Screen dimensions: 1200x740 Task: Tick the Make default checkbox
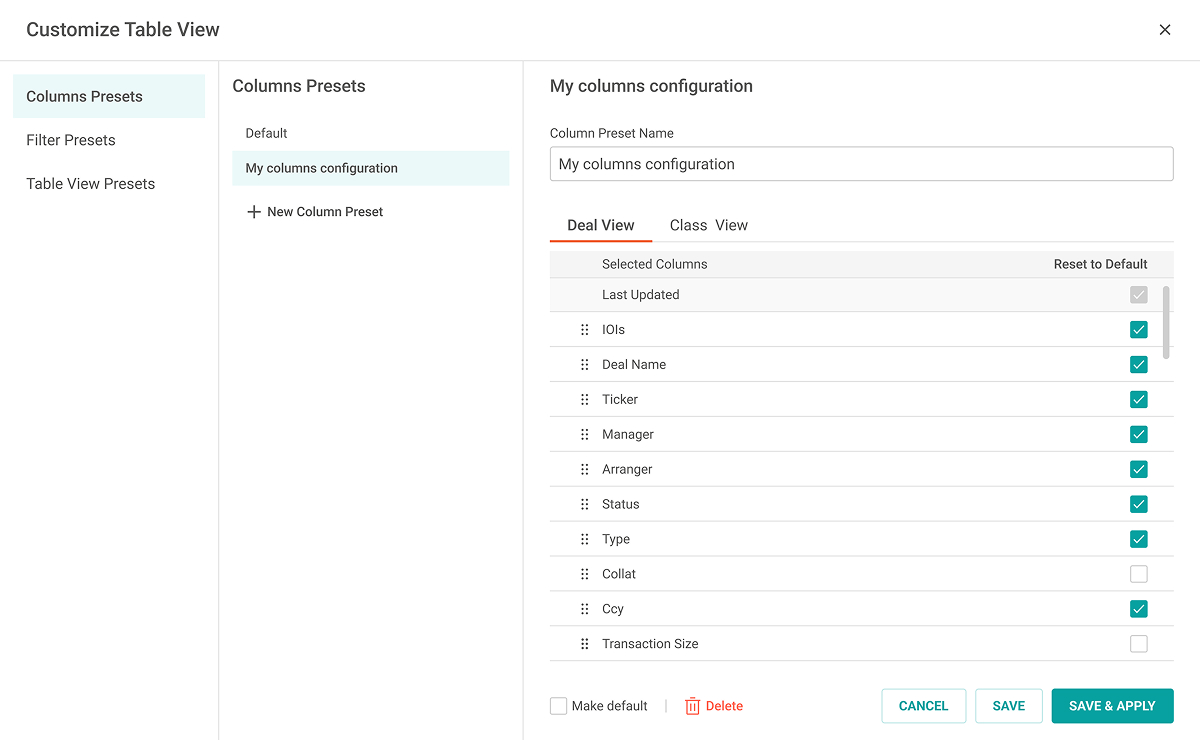tap(559, 706)
